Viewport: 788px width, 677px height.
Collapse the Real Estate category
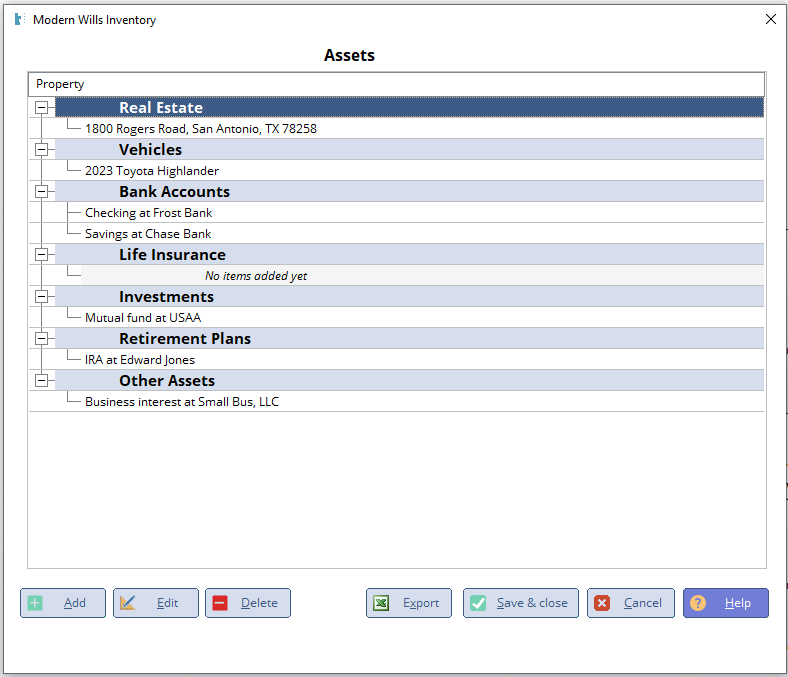click(x=42, y=108)
